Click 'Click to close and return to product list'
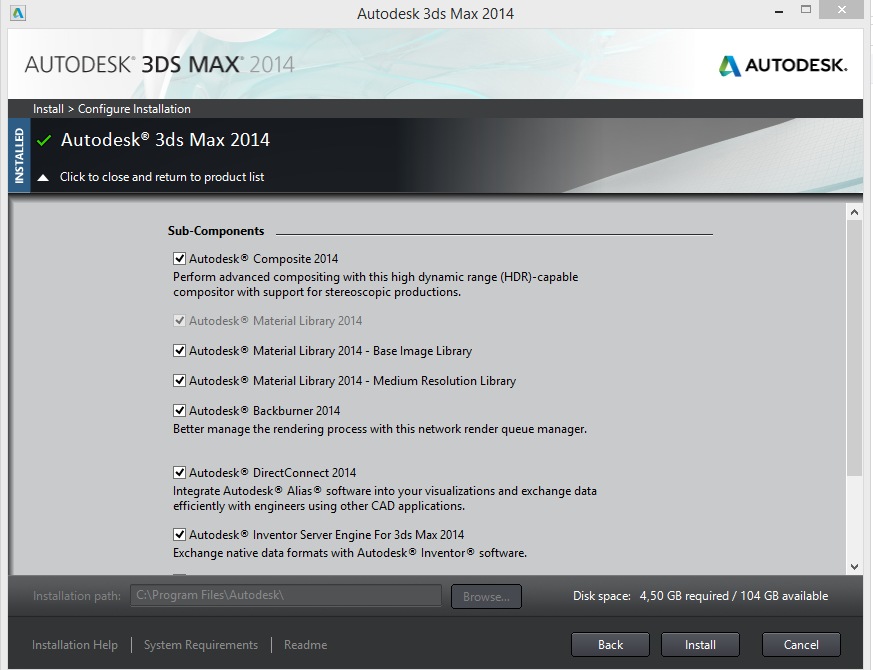The width and height of the screenshot is (873, 670). (162, 177)
